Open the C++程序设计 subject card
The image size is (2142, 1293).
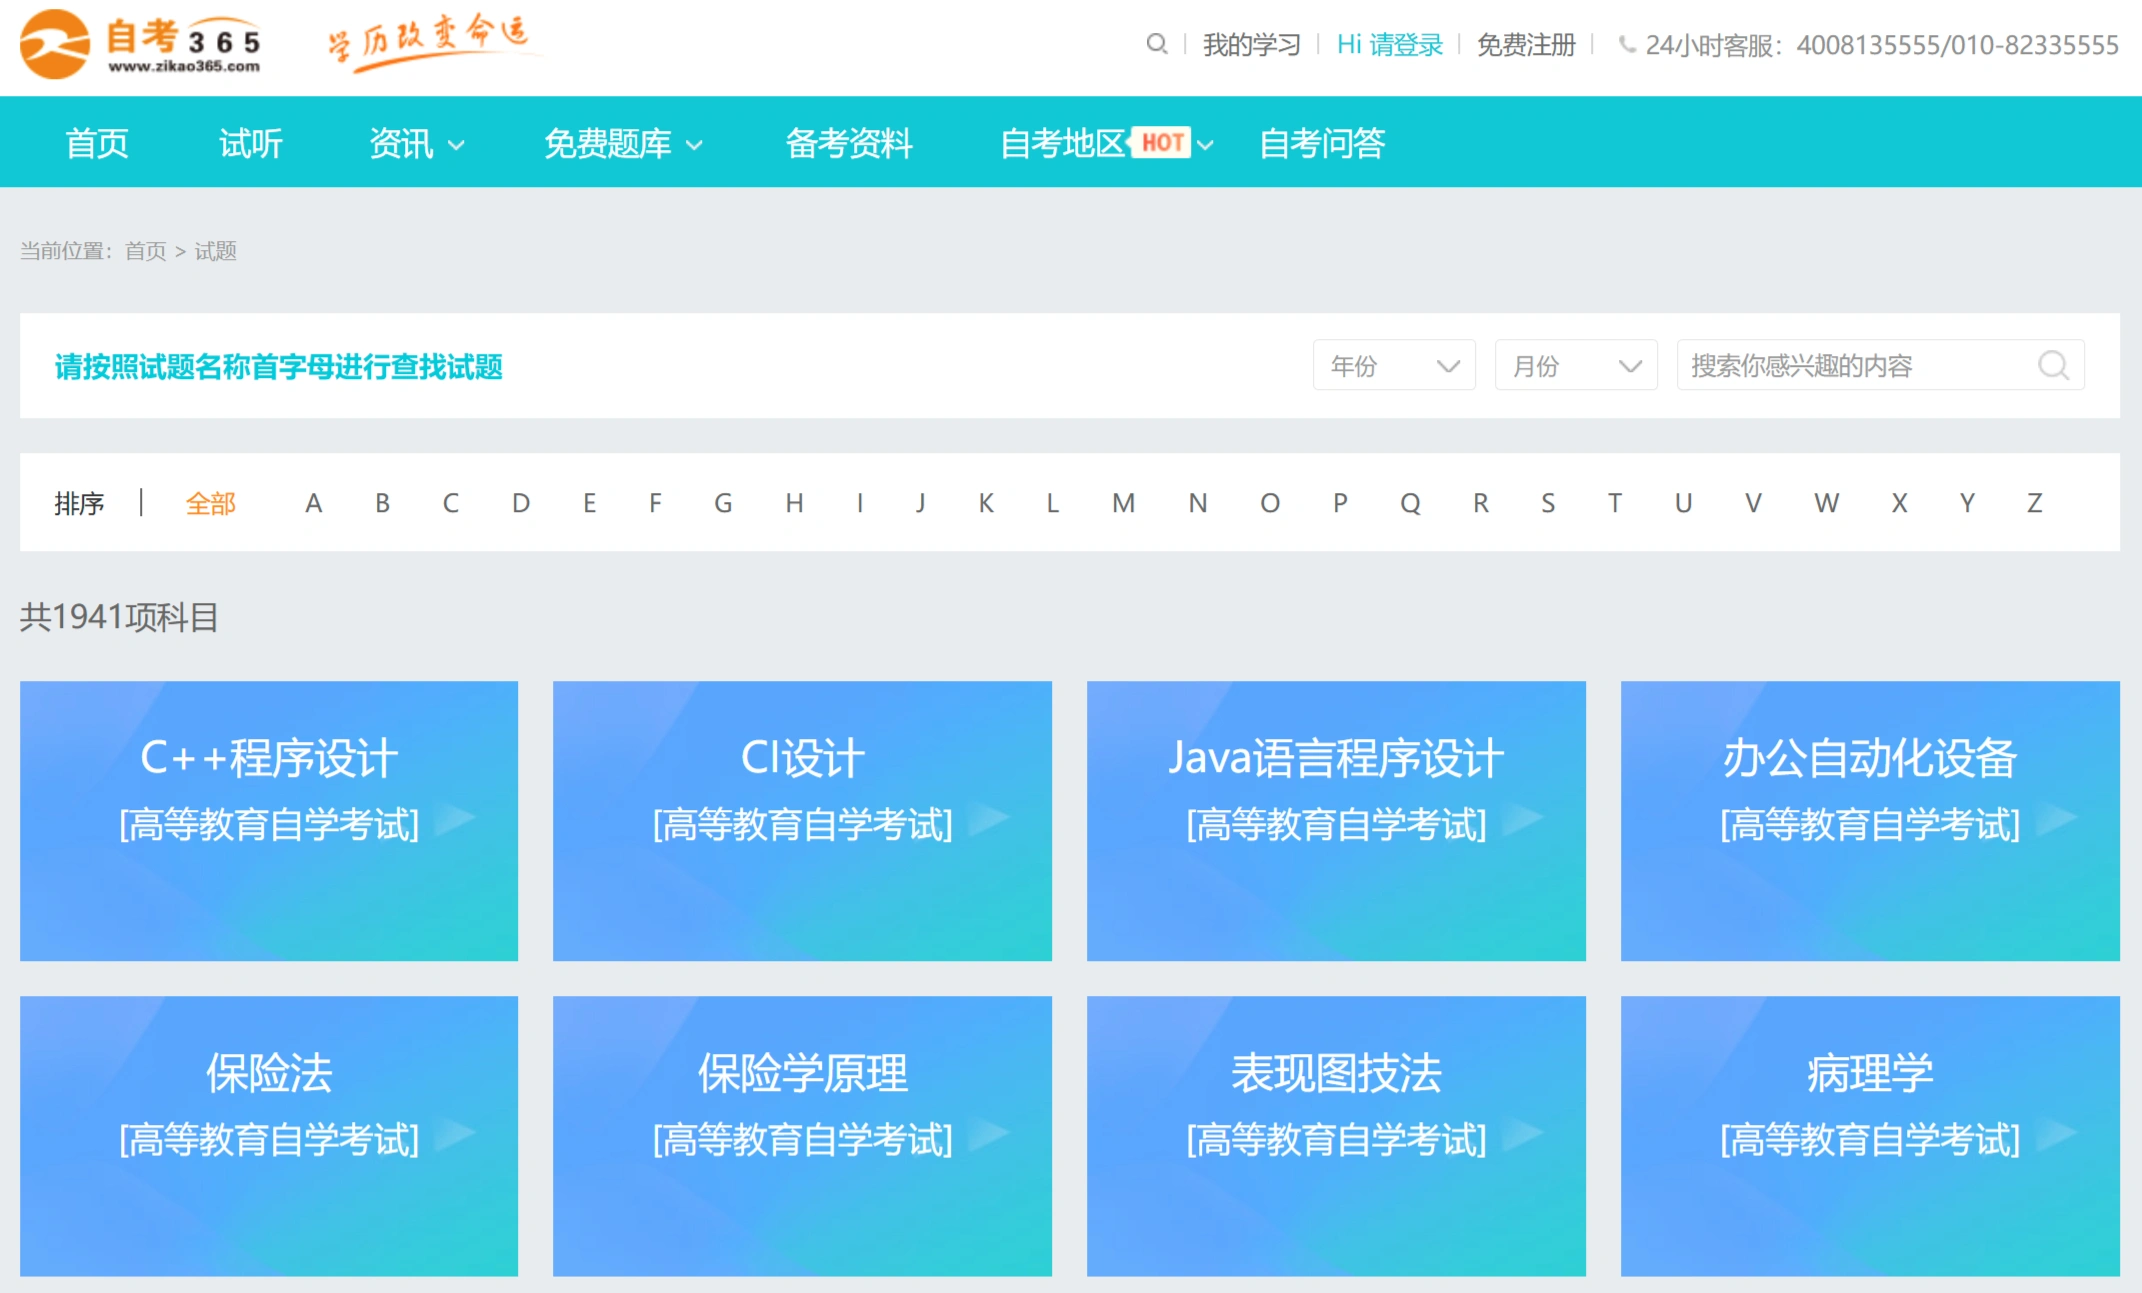coord(269,821)
